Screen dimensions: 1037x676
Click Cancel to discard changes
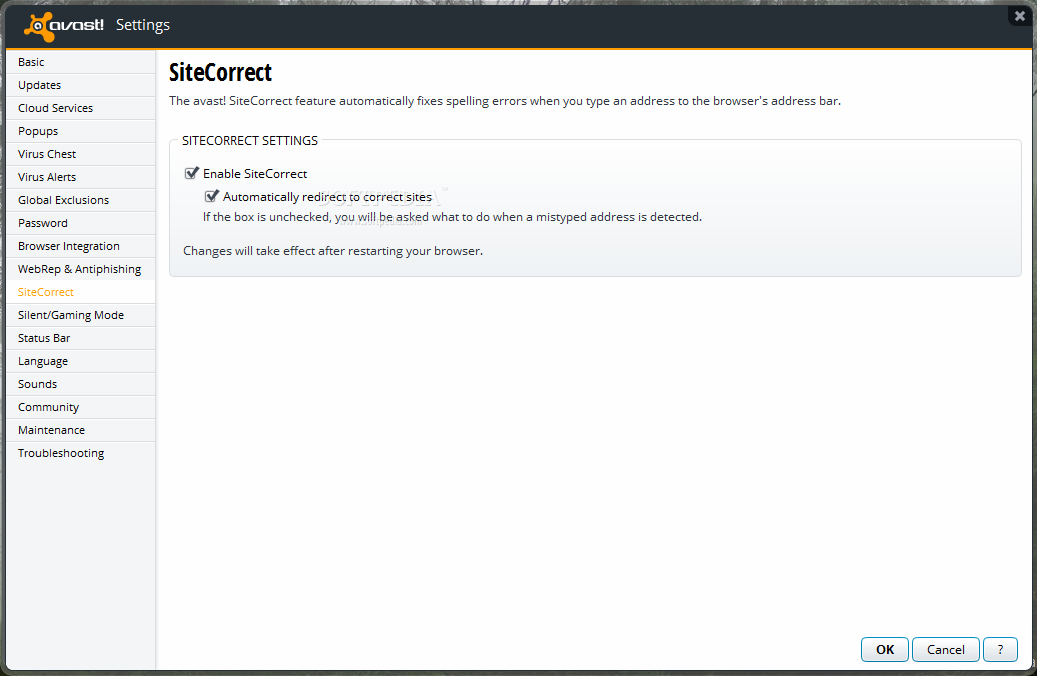point(945,650)
